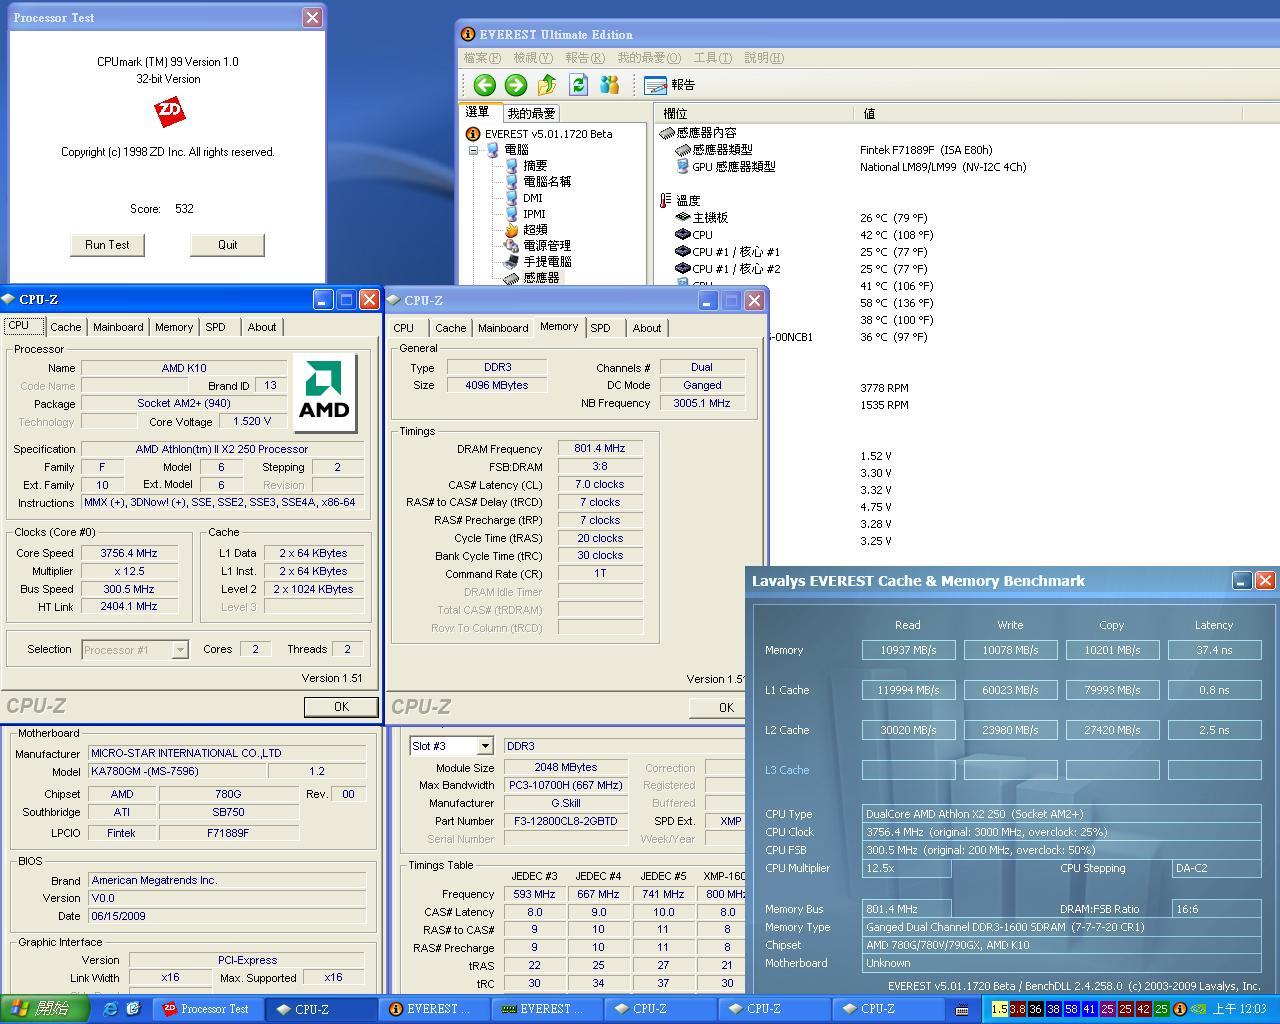Click Run Test in Processor Test
Image resolution: width=1280 pixels, height=1024 pixels.
point(107,245)
